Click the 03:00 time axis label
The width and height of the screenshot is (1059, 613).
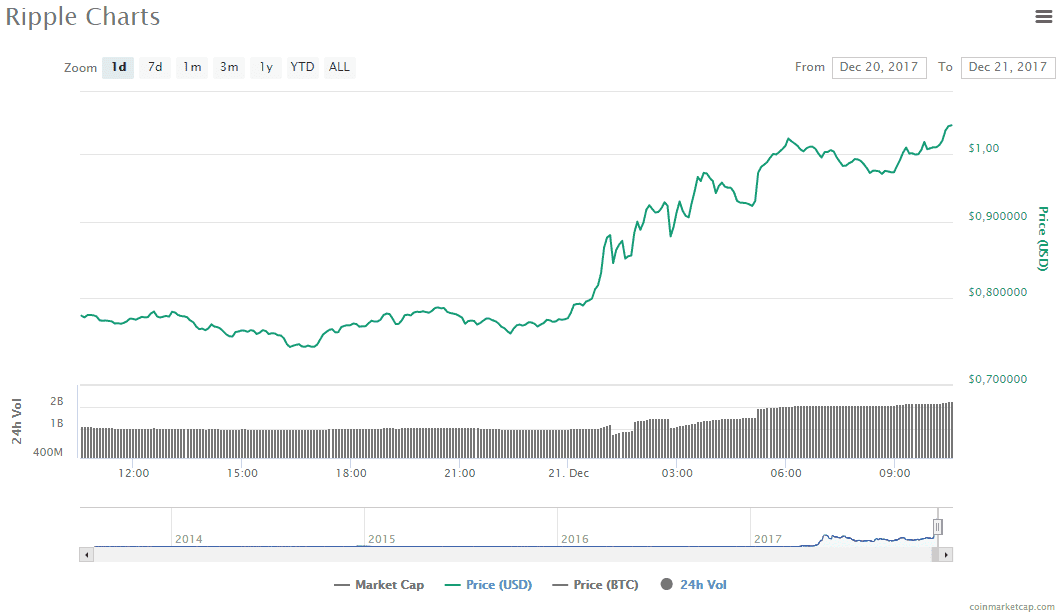pyautogui.click(x=677, y=473)
